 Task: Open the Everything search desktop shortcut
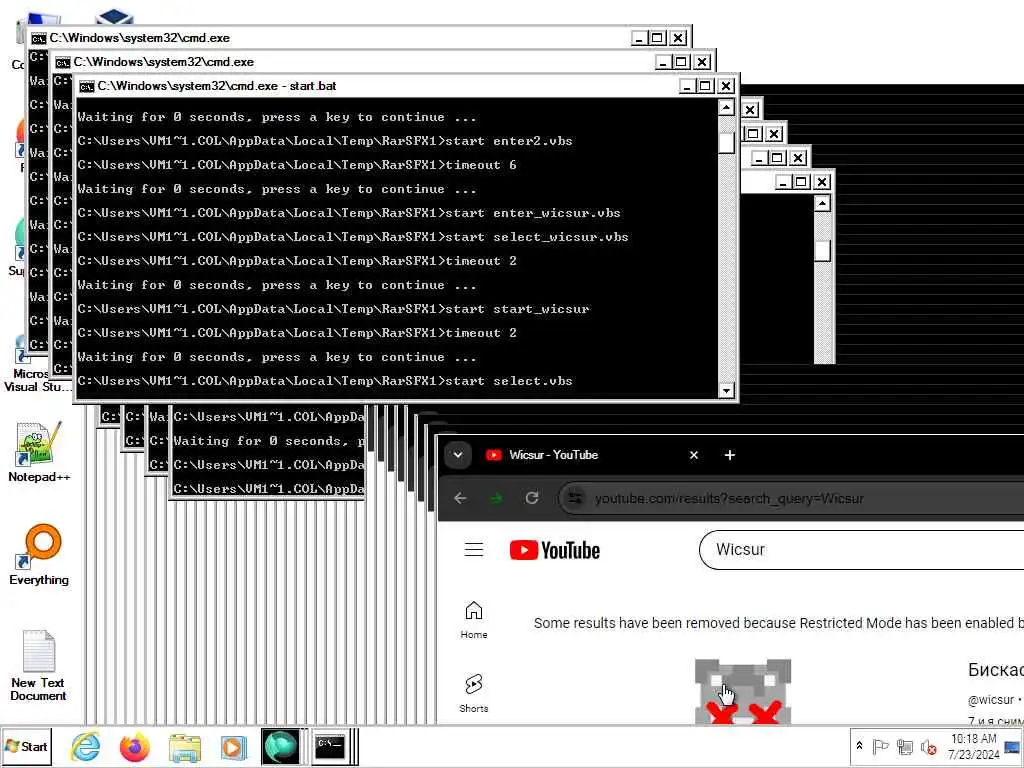pos(39,554)
